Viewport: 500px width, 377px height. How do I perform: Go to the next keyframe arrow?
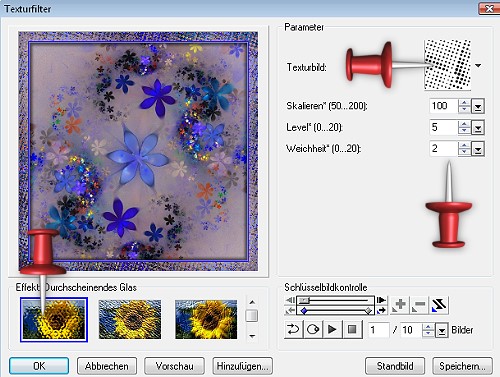(381, 311)
